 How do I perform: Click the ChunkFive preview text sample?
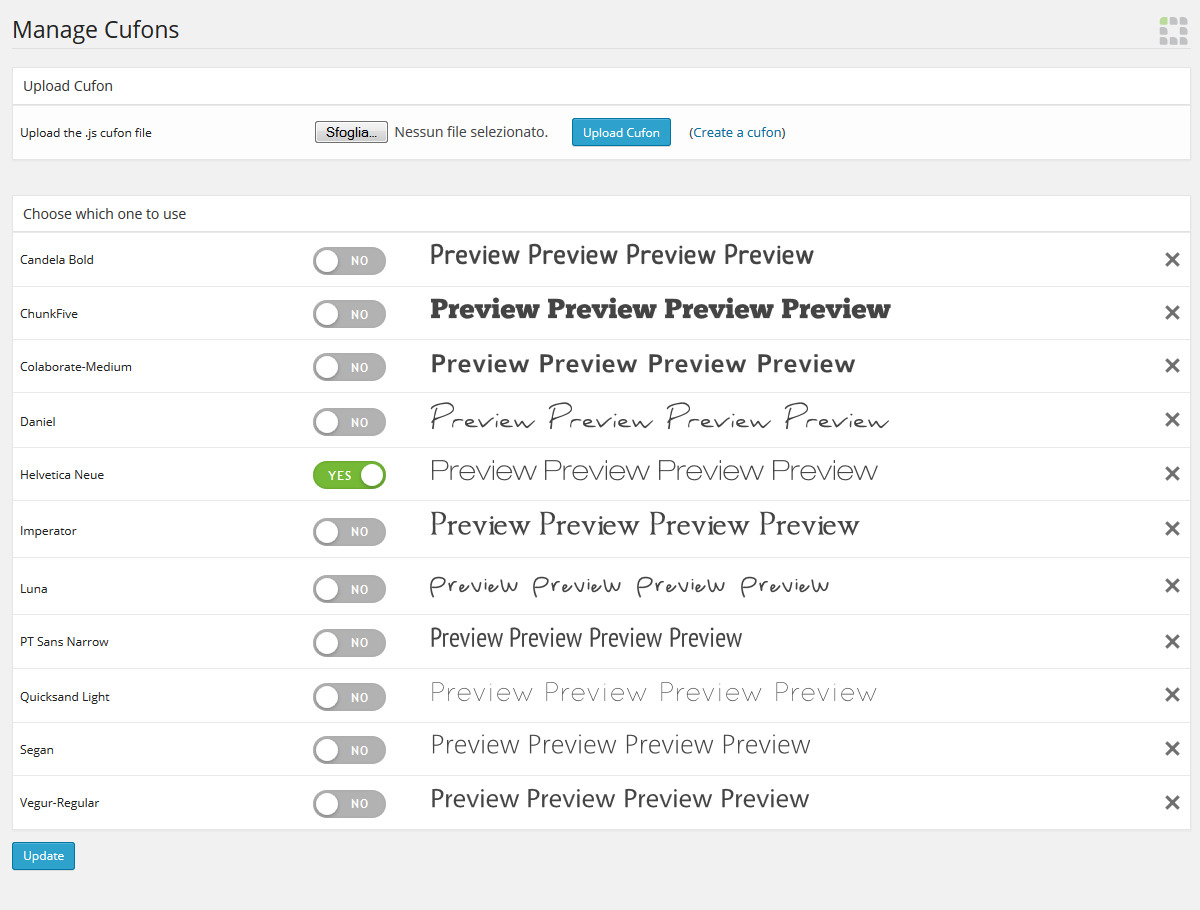660,310
